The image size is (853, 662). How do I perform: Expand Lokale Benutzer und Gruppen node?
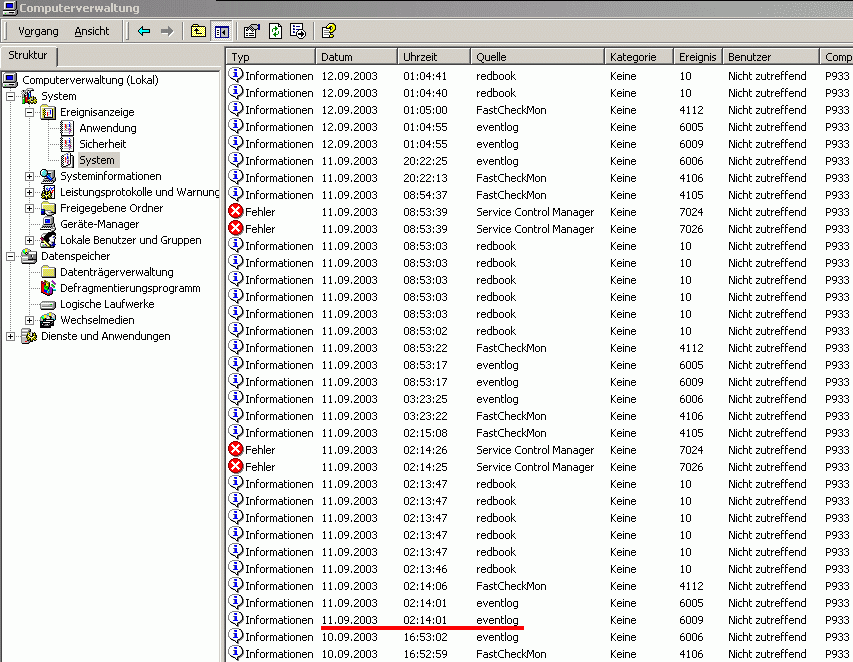(30, 240)
